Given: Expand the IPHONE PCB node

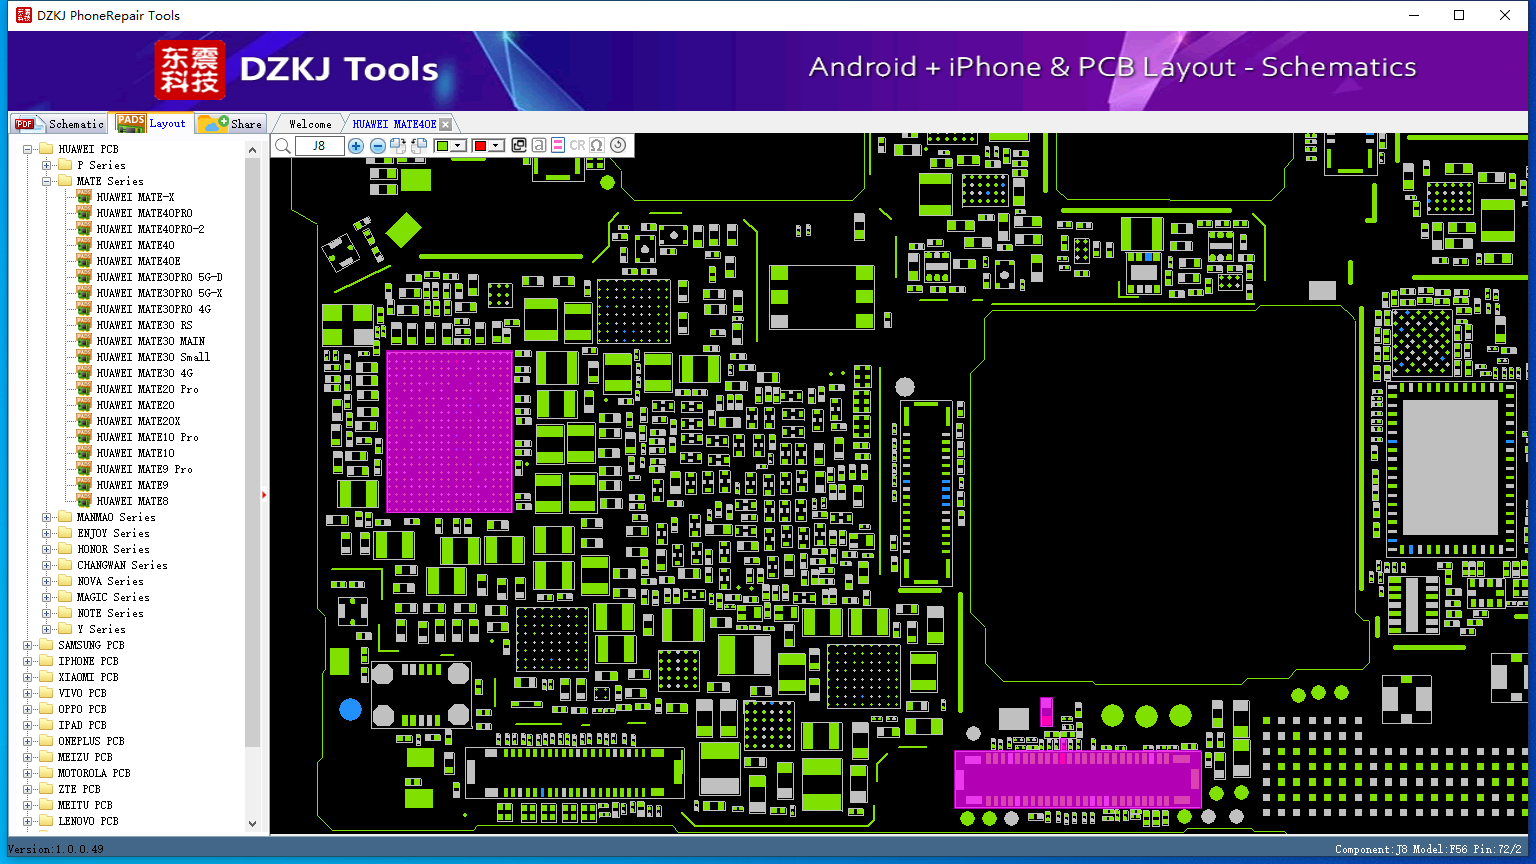Looking at the screenshot, I should click(x=28, y=661).
